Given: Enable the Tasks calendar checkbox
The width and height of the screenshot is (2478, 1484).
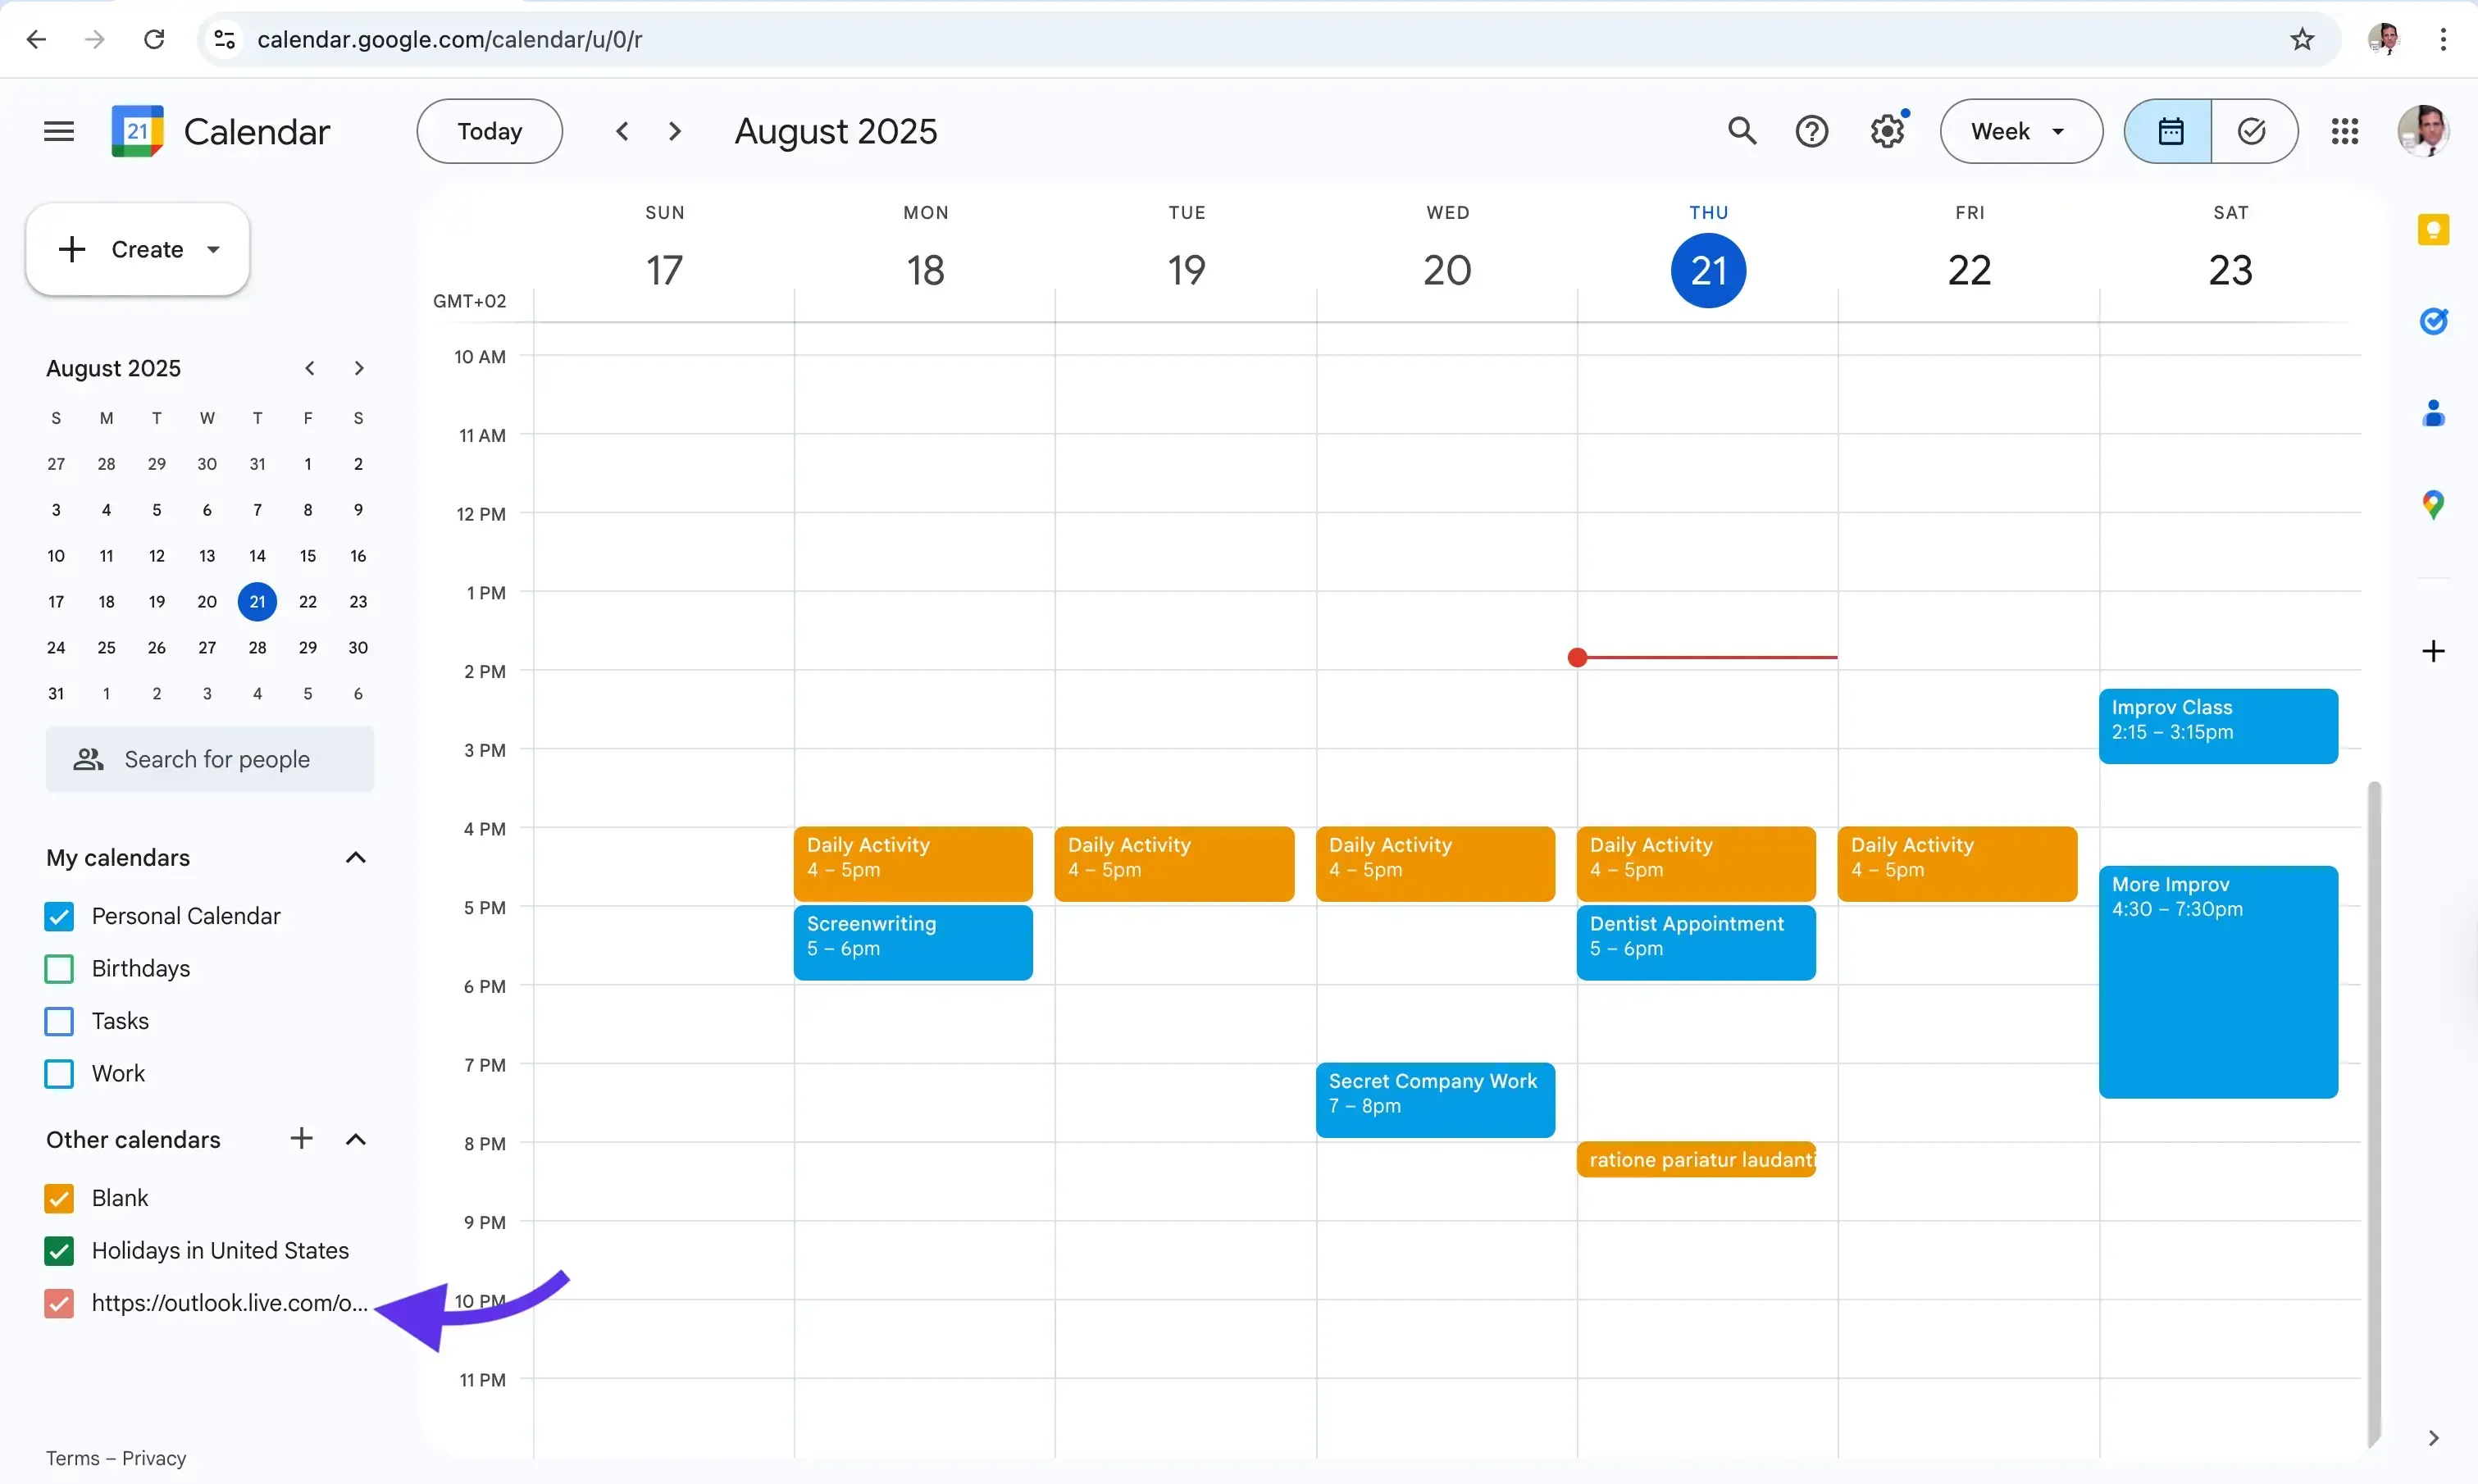Looking at the screenshot, I should pos(58,1021).
